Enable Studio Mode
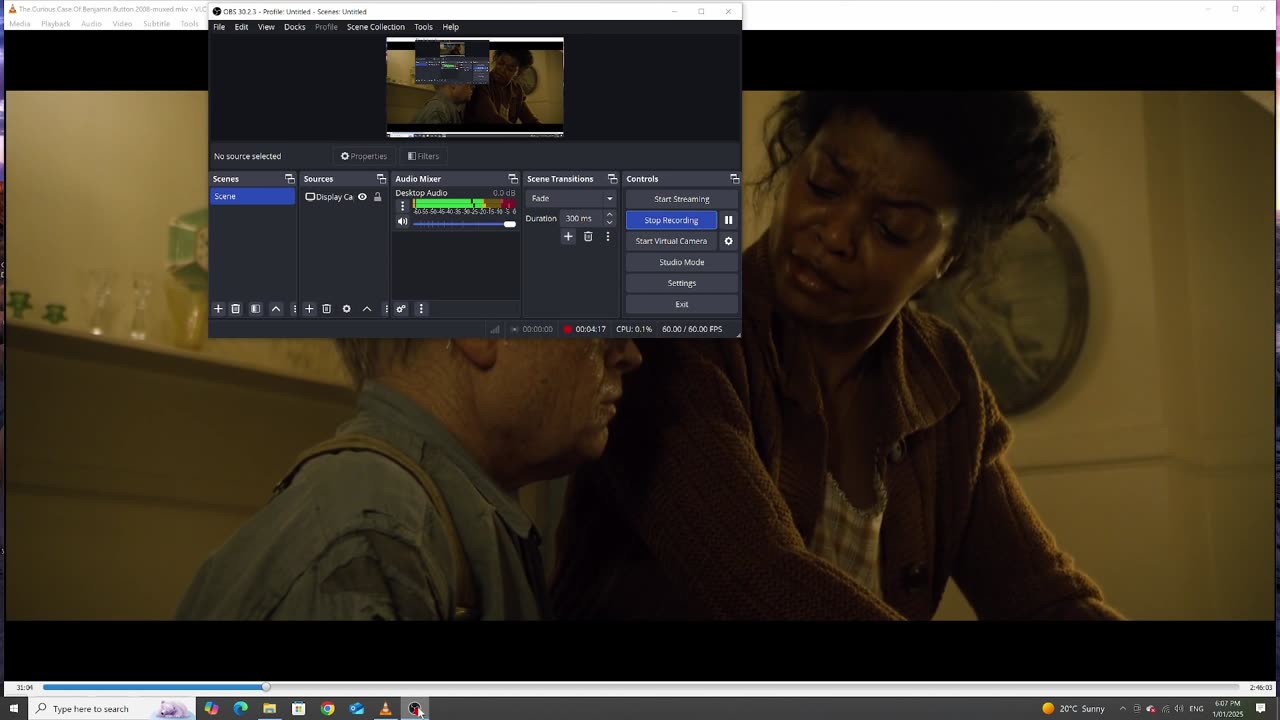Image resolution: width=1280 pixels, height=720 pixels. coord(682,262)
